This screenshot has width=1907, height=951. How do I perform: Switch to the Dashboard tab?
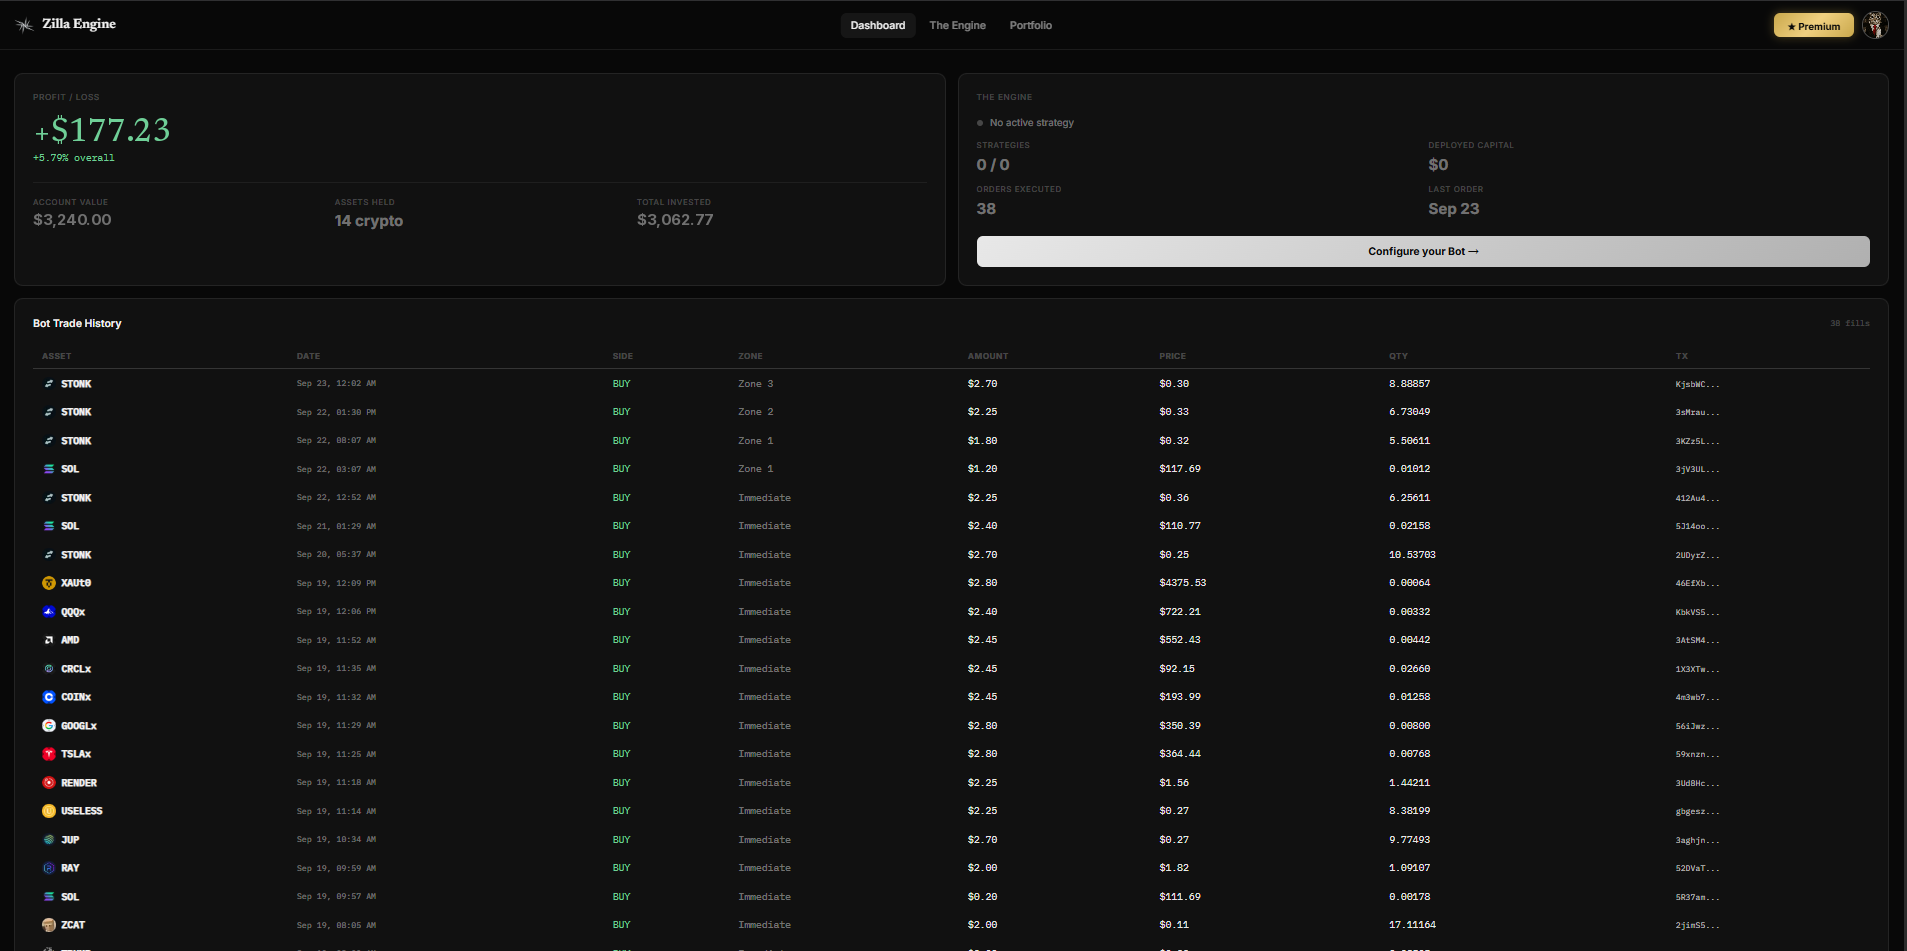click(x=878, y=25)
